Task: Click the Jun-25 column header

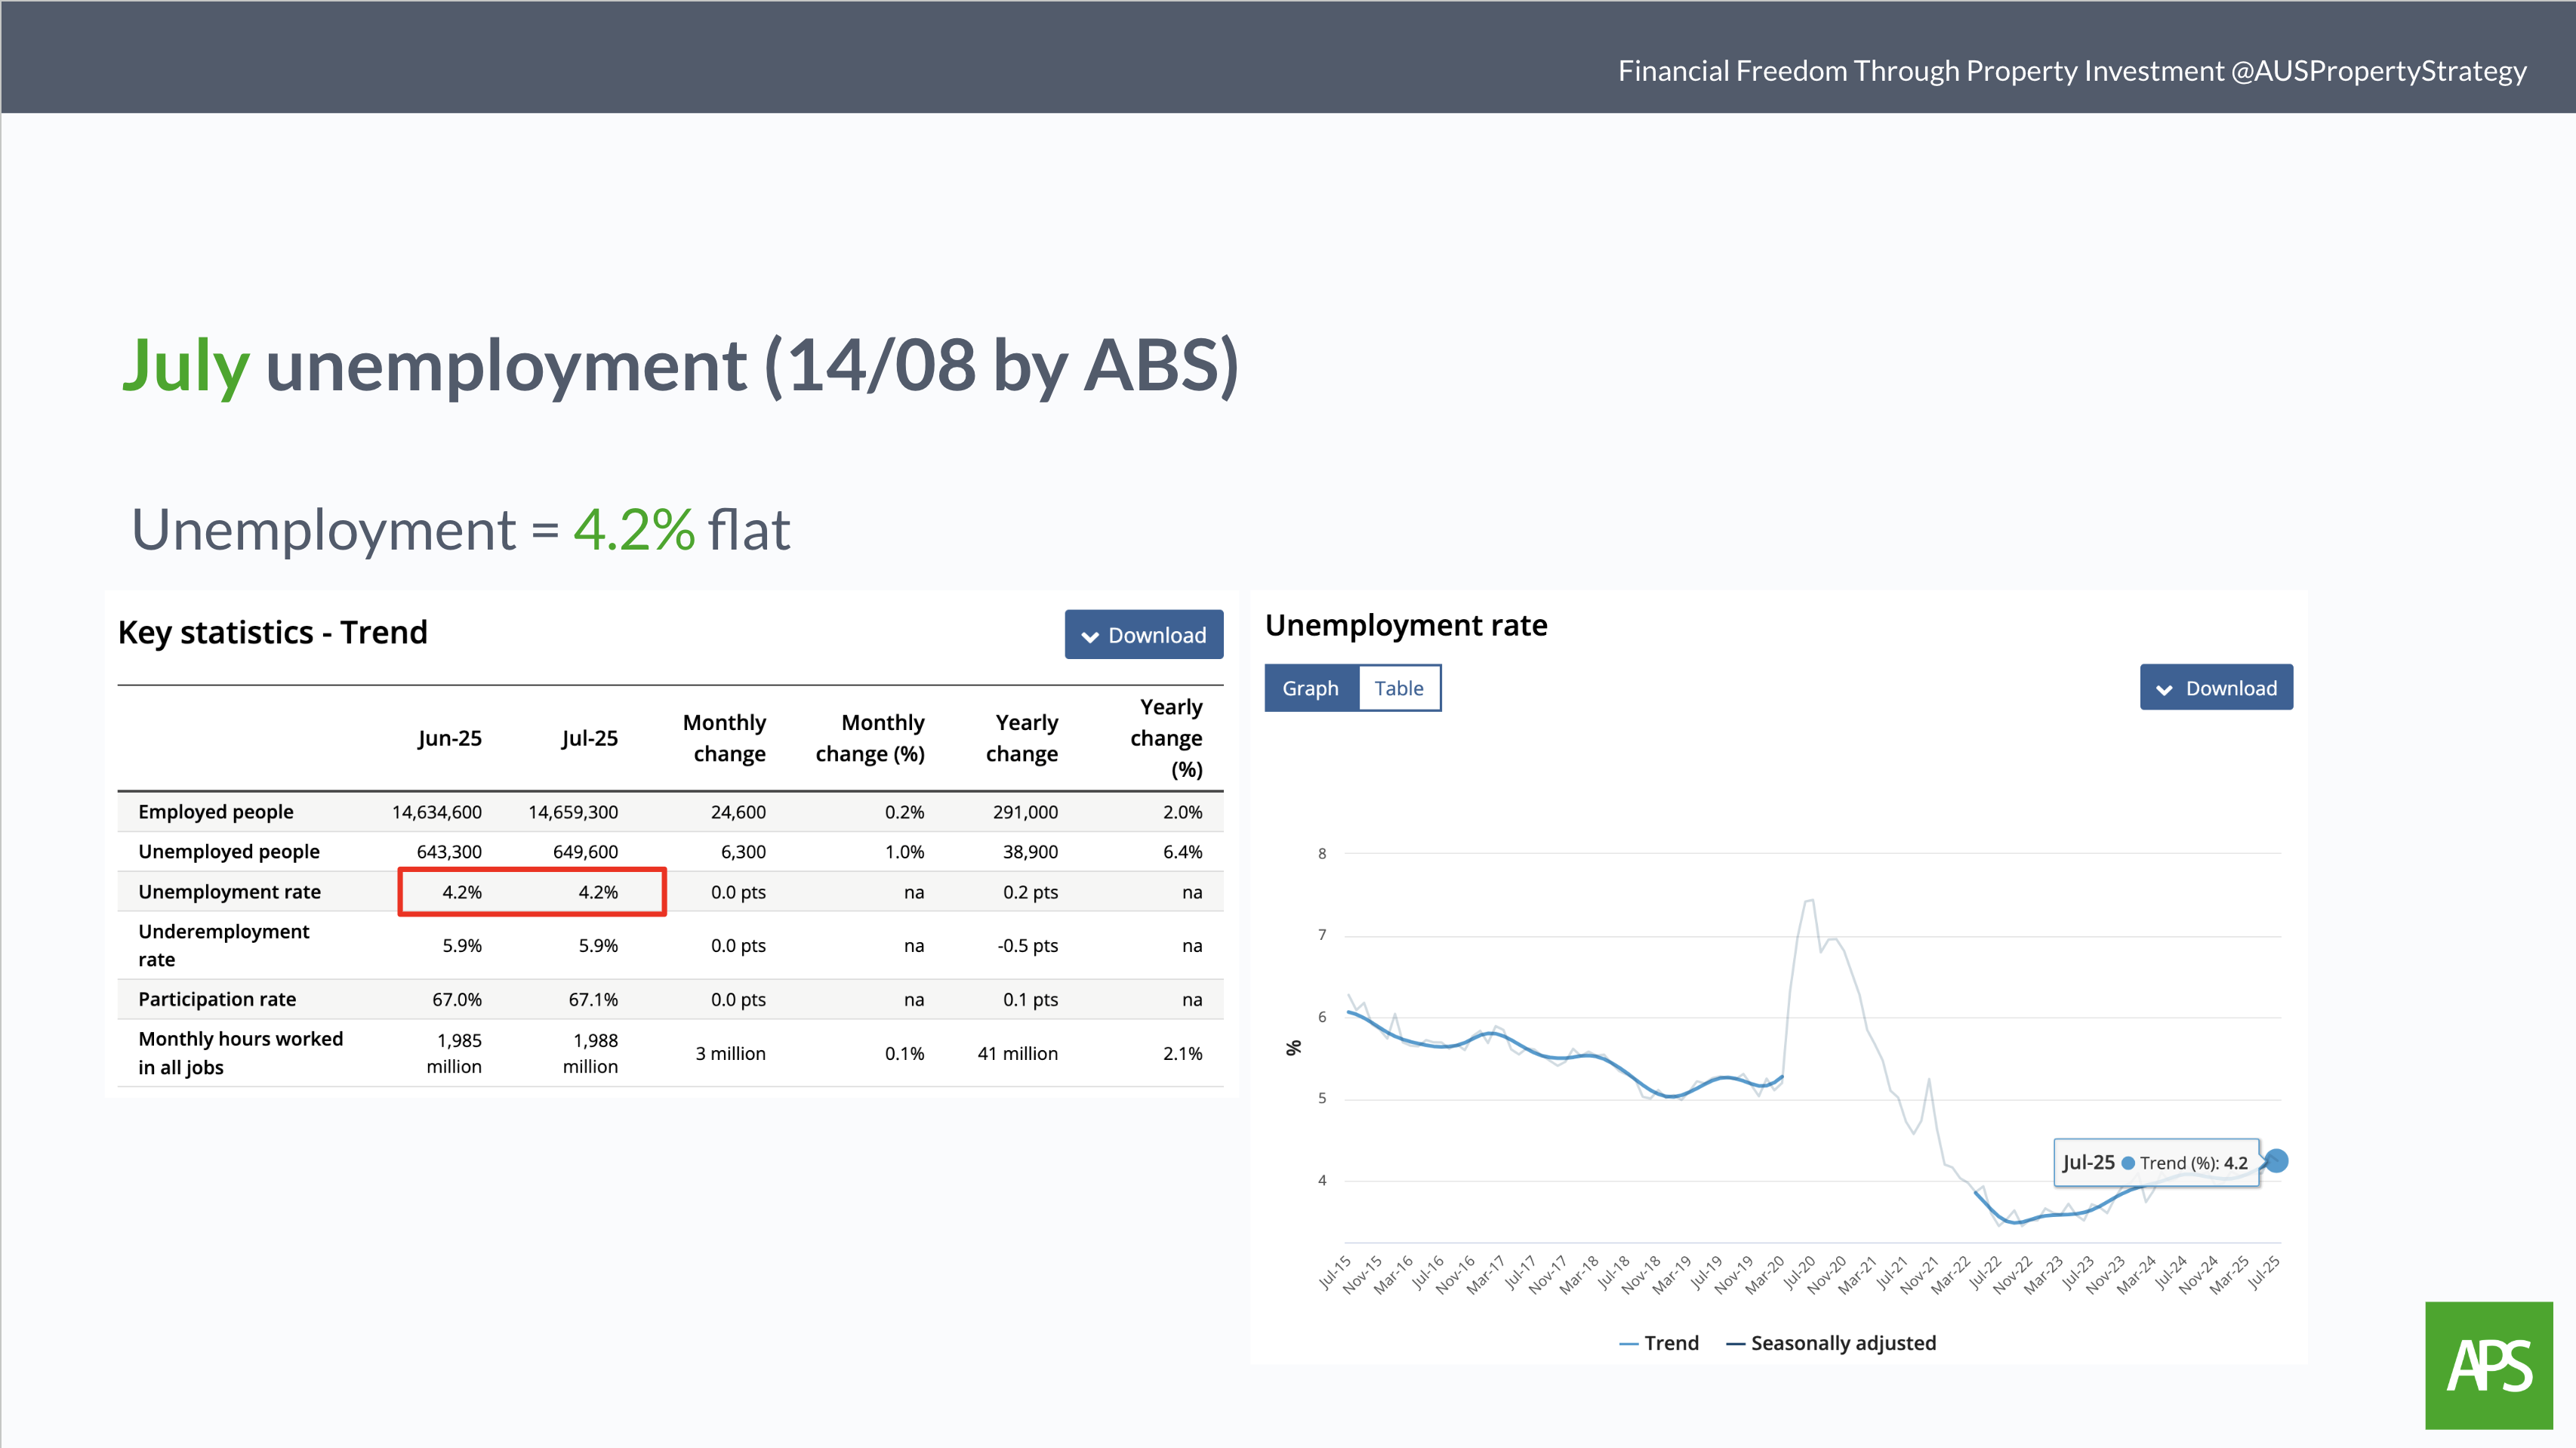Action: 449,738
